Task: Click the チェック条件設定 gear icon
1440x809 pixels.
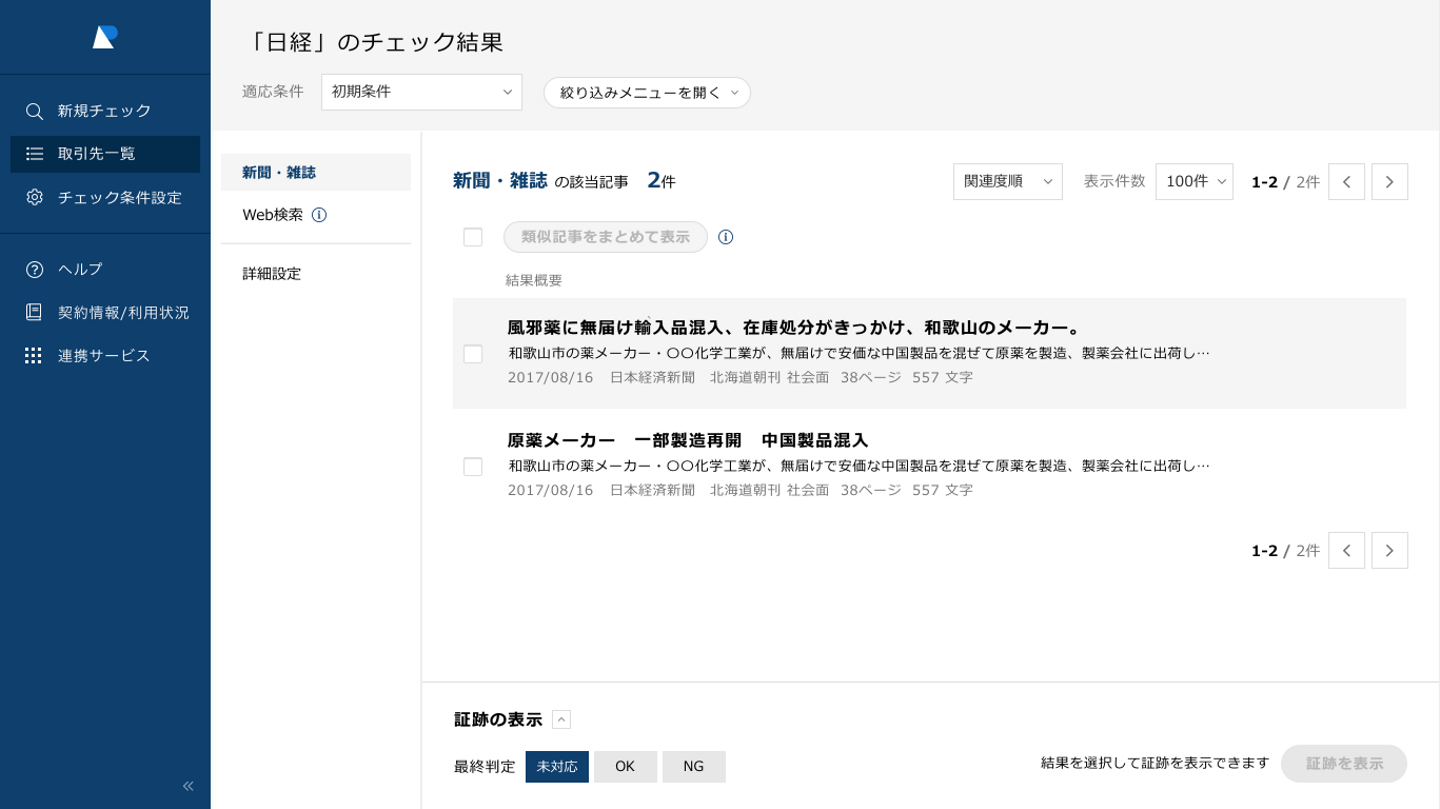Action: coord(35,197)
